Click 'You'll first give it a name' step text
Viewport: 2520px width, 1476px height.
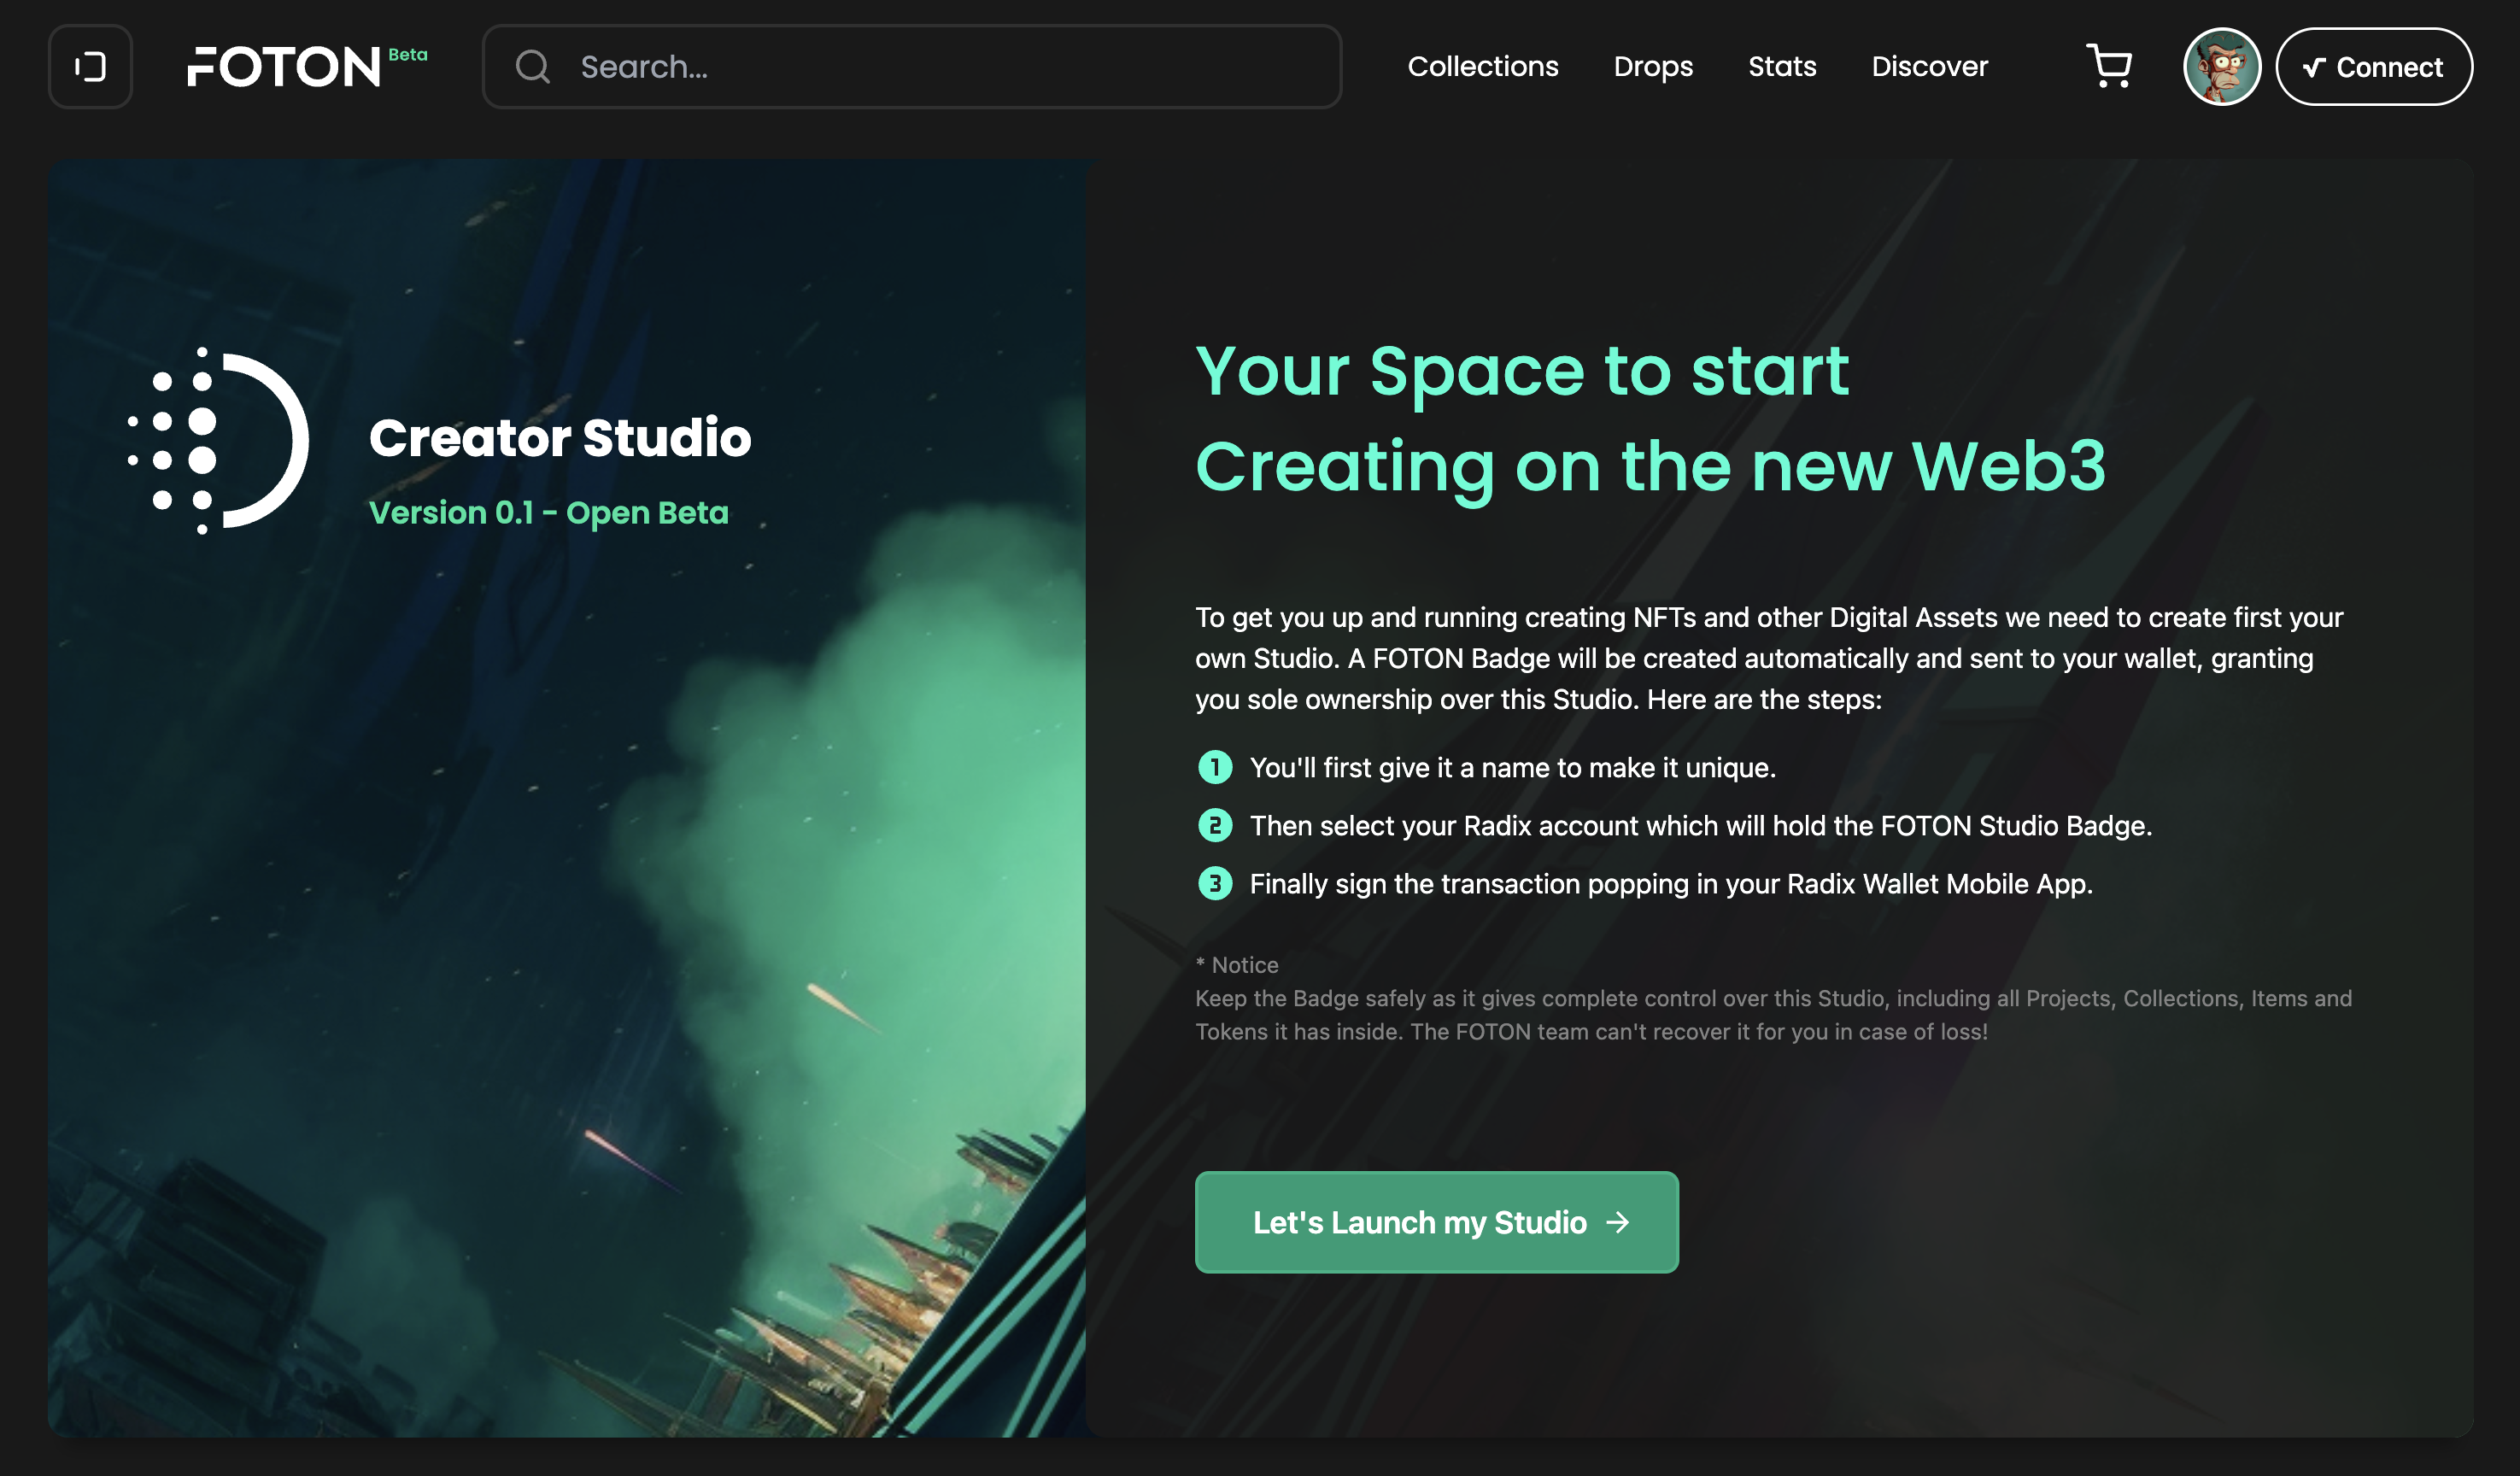pos(1512,768)
